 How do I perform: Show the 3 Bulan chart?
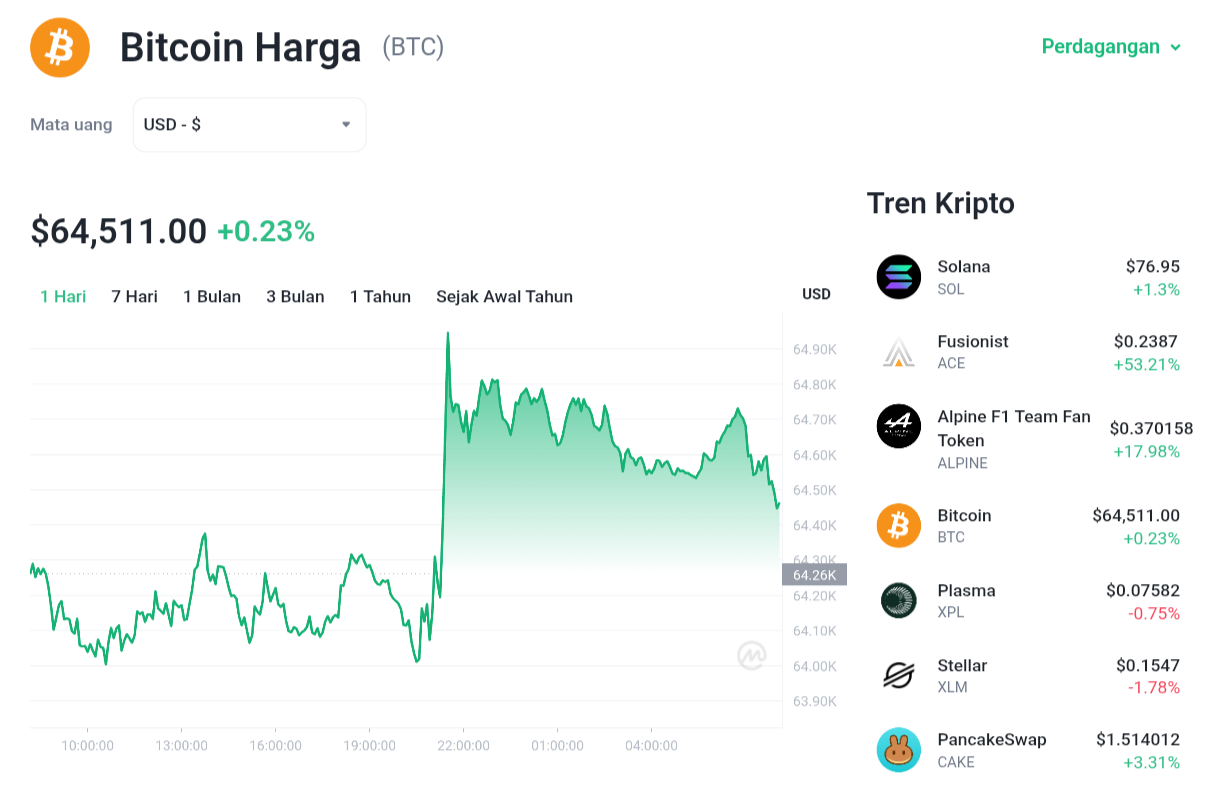point(295,297)
